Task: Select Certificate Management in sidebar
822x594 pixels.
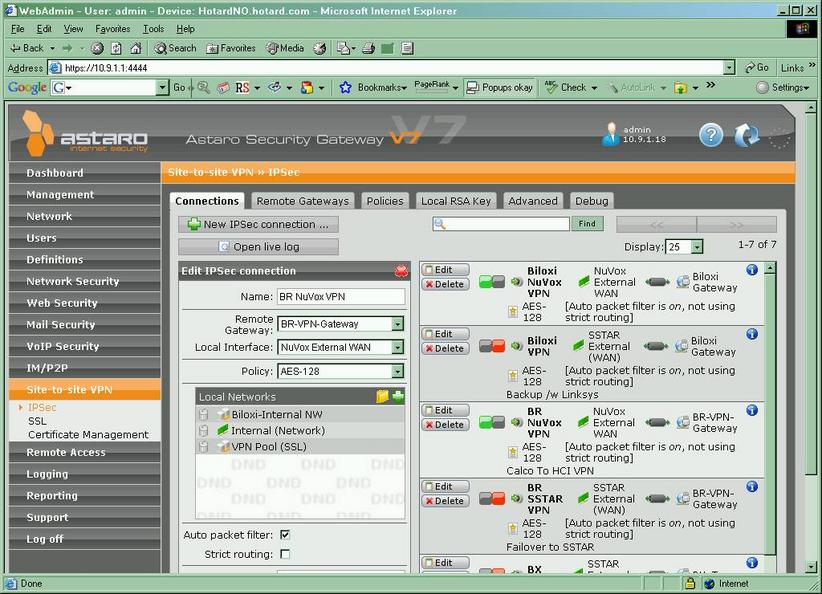Action: (x=88, y=435)
